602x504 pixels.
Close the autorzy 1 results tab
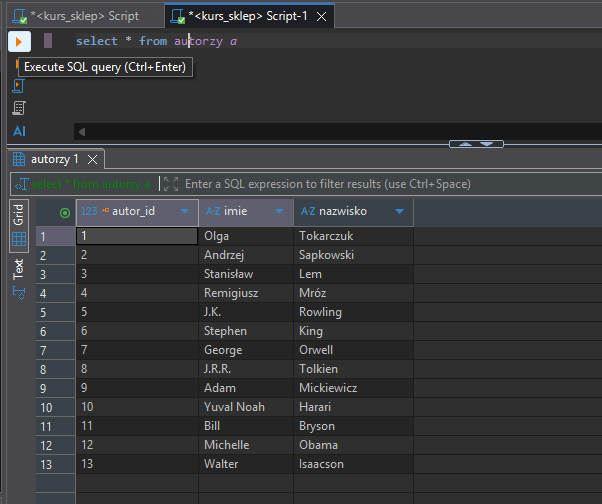click(92, 160)
